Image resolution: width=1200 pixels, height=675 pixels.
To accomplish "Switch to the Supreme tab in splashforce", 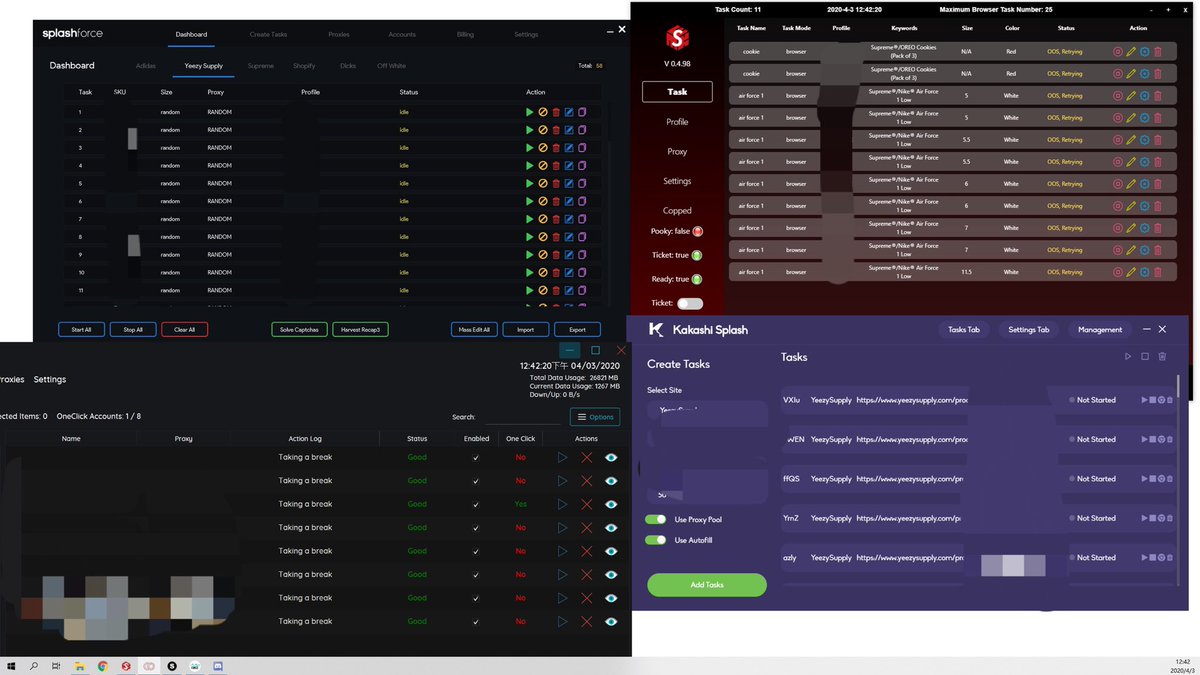I will pyautogui.click(x=260, y=67).
